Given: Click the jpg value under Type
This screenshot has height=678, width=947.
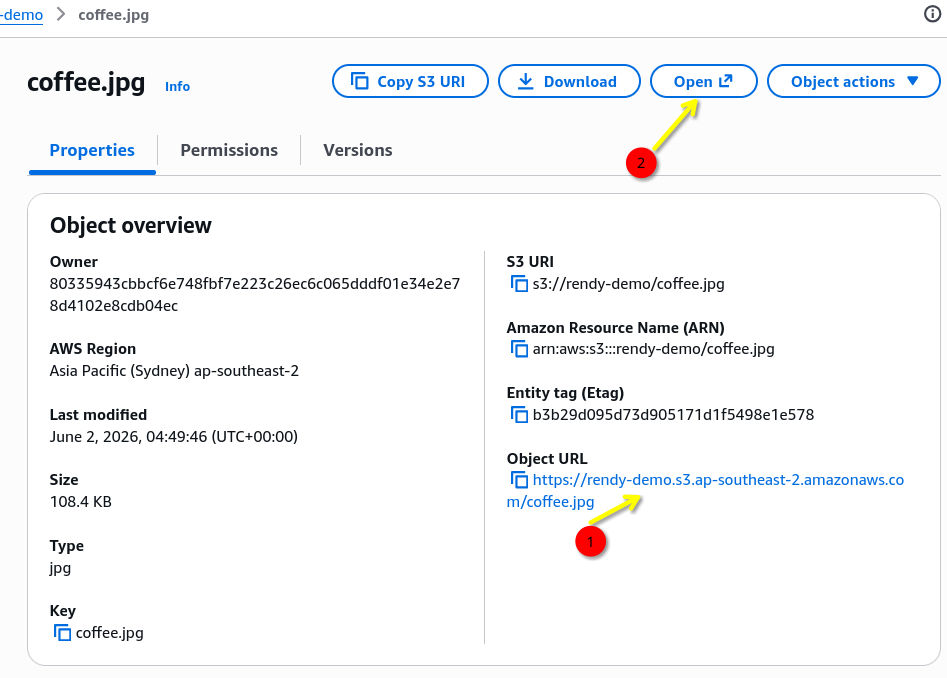Looking at the screenshot, I should click(60, 568).
